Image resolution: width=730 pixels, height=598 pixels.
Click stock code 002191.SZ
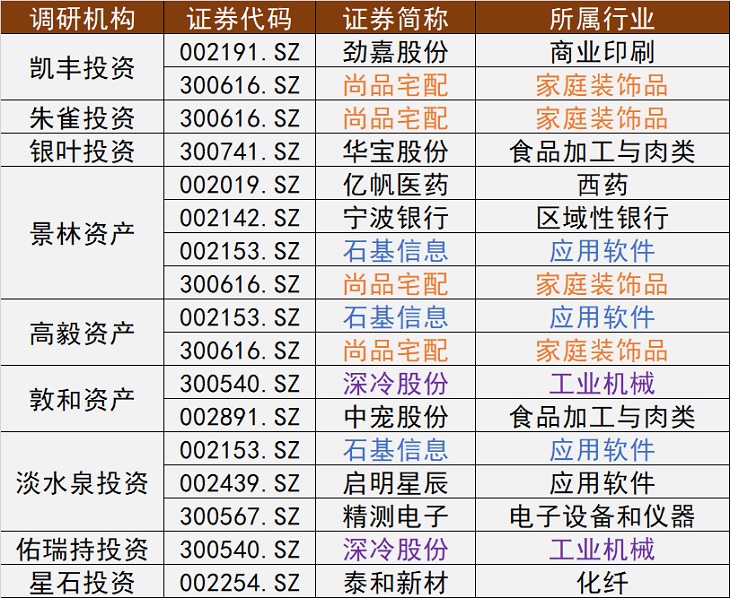coord(239,51)
